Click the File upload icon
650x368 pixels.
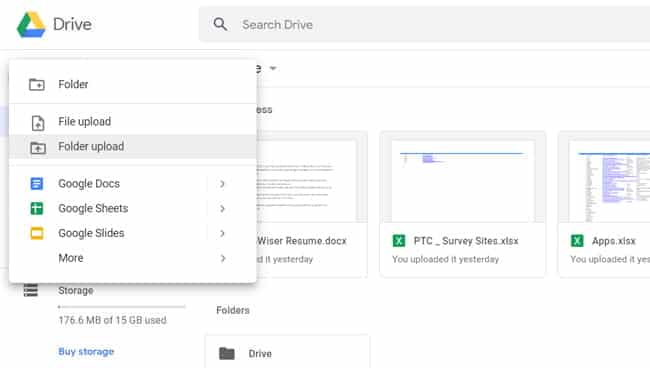coord(38,123)
